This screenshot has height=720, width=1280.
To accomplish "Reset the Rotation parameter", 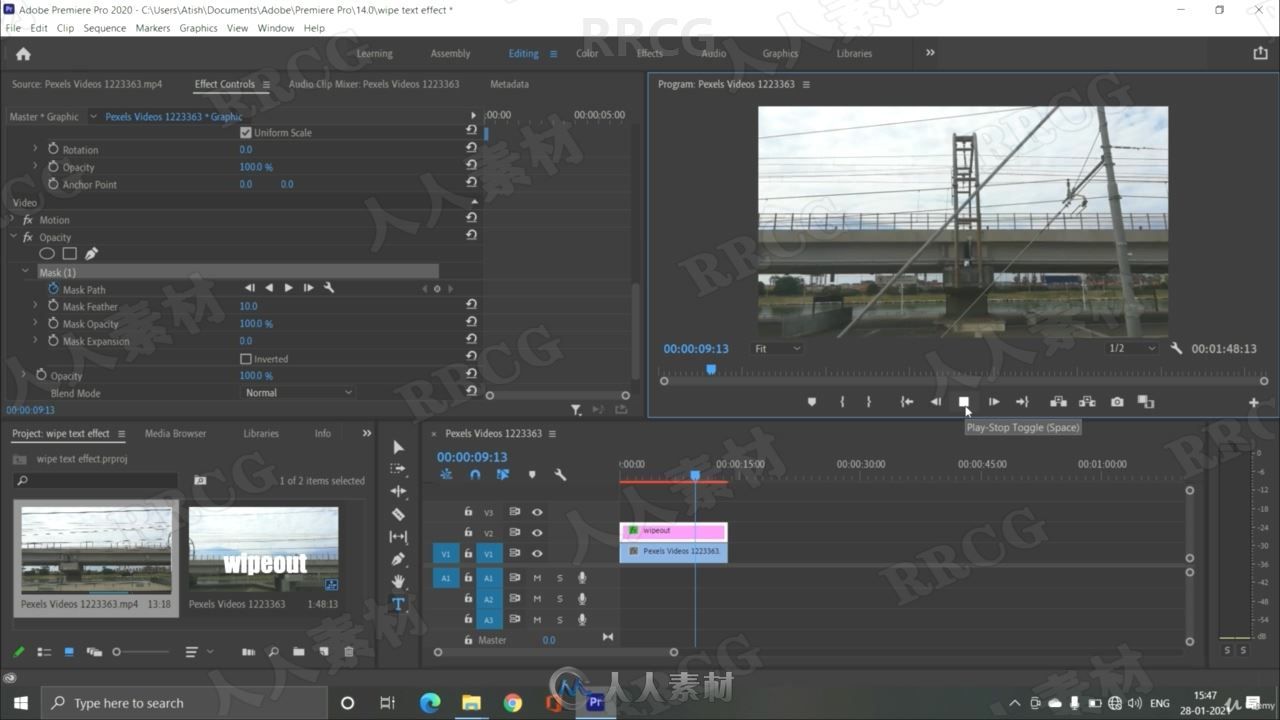I will 471,148.
